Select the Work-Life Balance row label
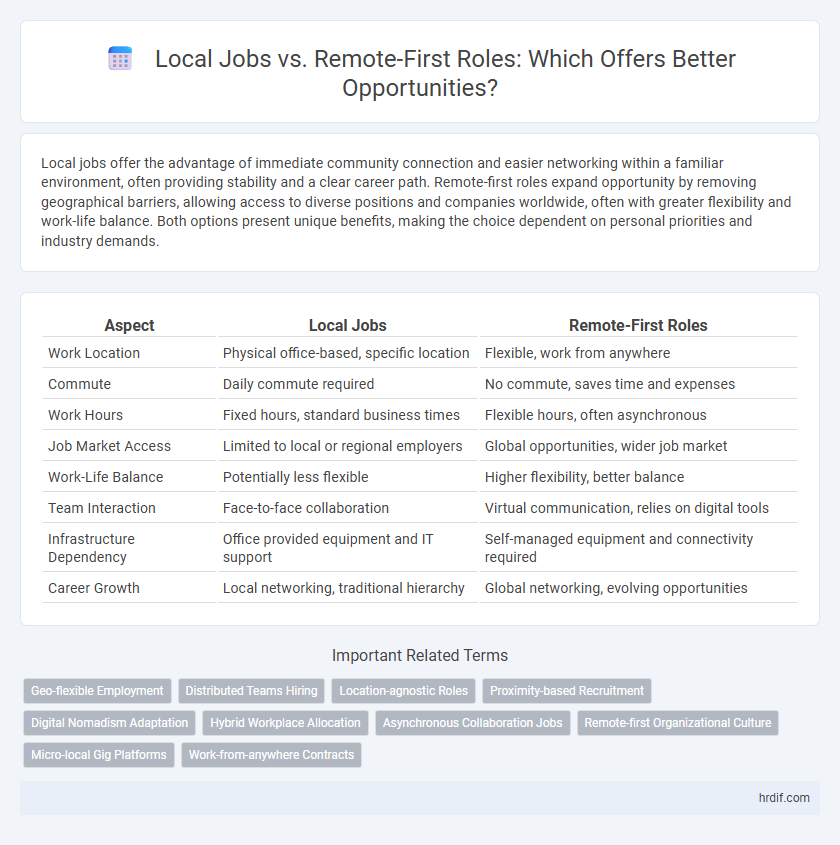Viewport: 840px width, 845px height. pyautogui.click(x=106, y=477)
